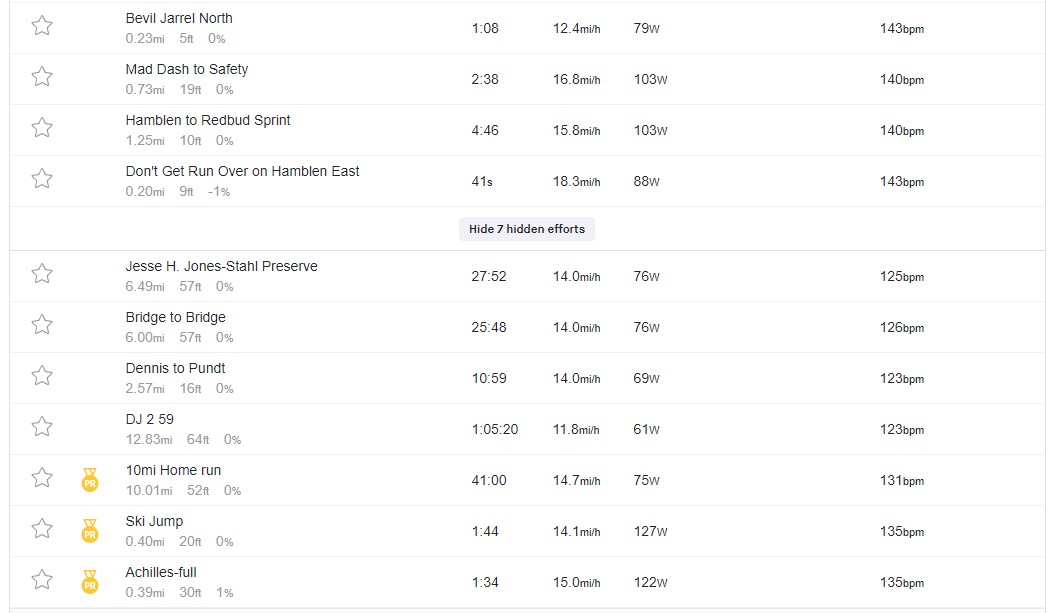Open Jesse H. Jones-Stahl Preserve segment
This screenshot has width=1053, height=613.
(222, 266)
